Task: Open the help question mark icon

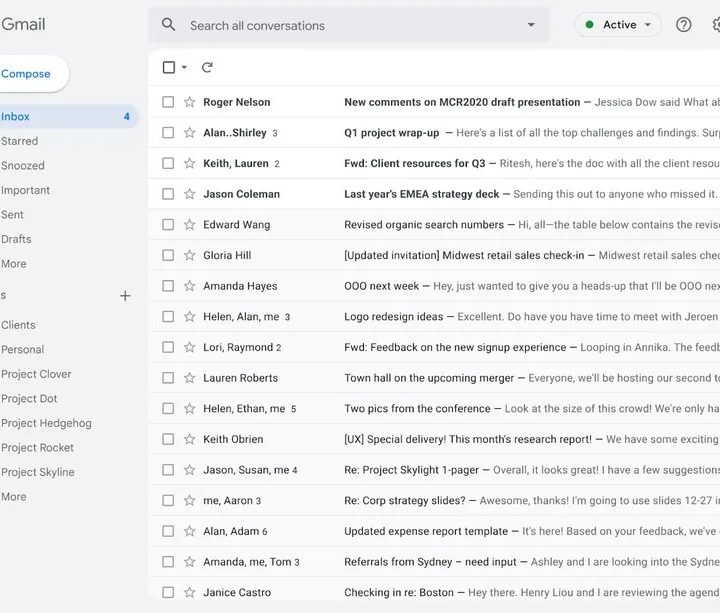Action: 683,25
